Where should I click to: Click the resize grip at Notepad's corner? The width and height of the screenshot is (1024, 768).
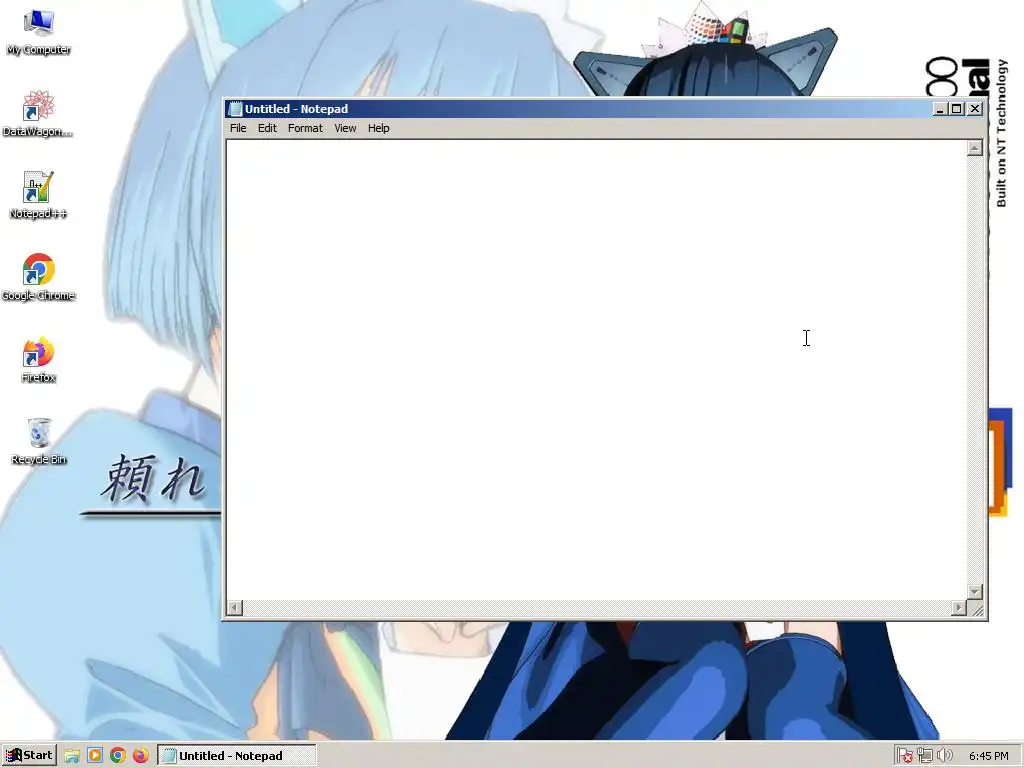tap(977, 610)
